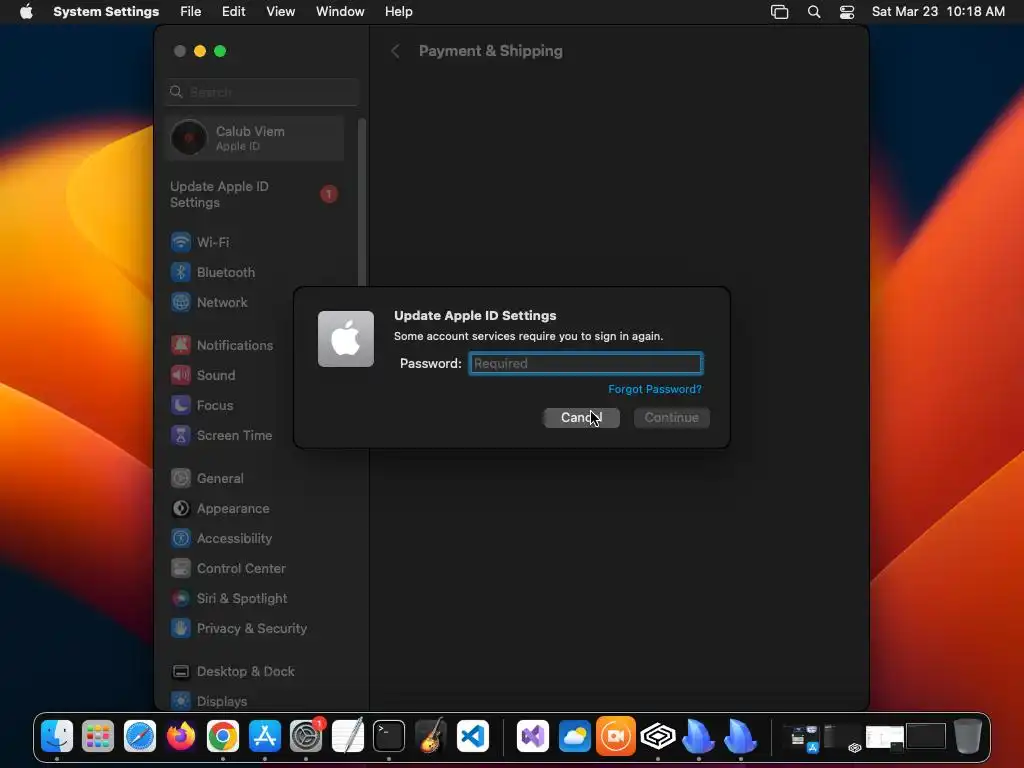Open the View menu

(280, 11)
